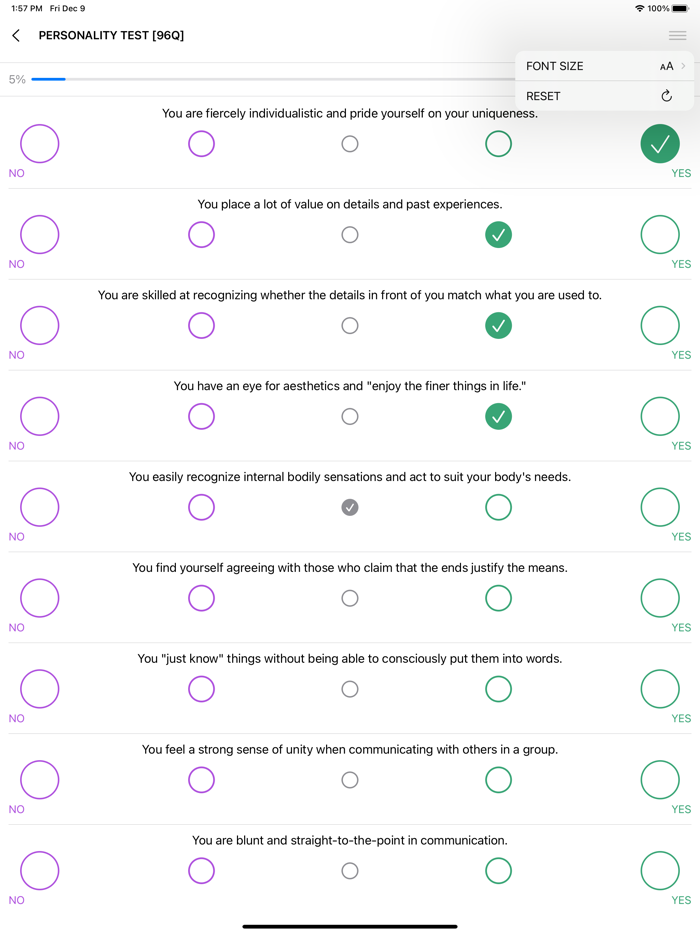Image resolution: width=700 pixels, height=934 pixels.
Task: Pick the neutral option for ends justify means
Action: click(350, 598)
